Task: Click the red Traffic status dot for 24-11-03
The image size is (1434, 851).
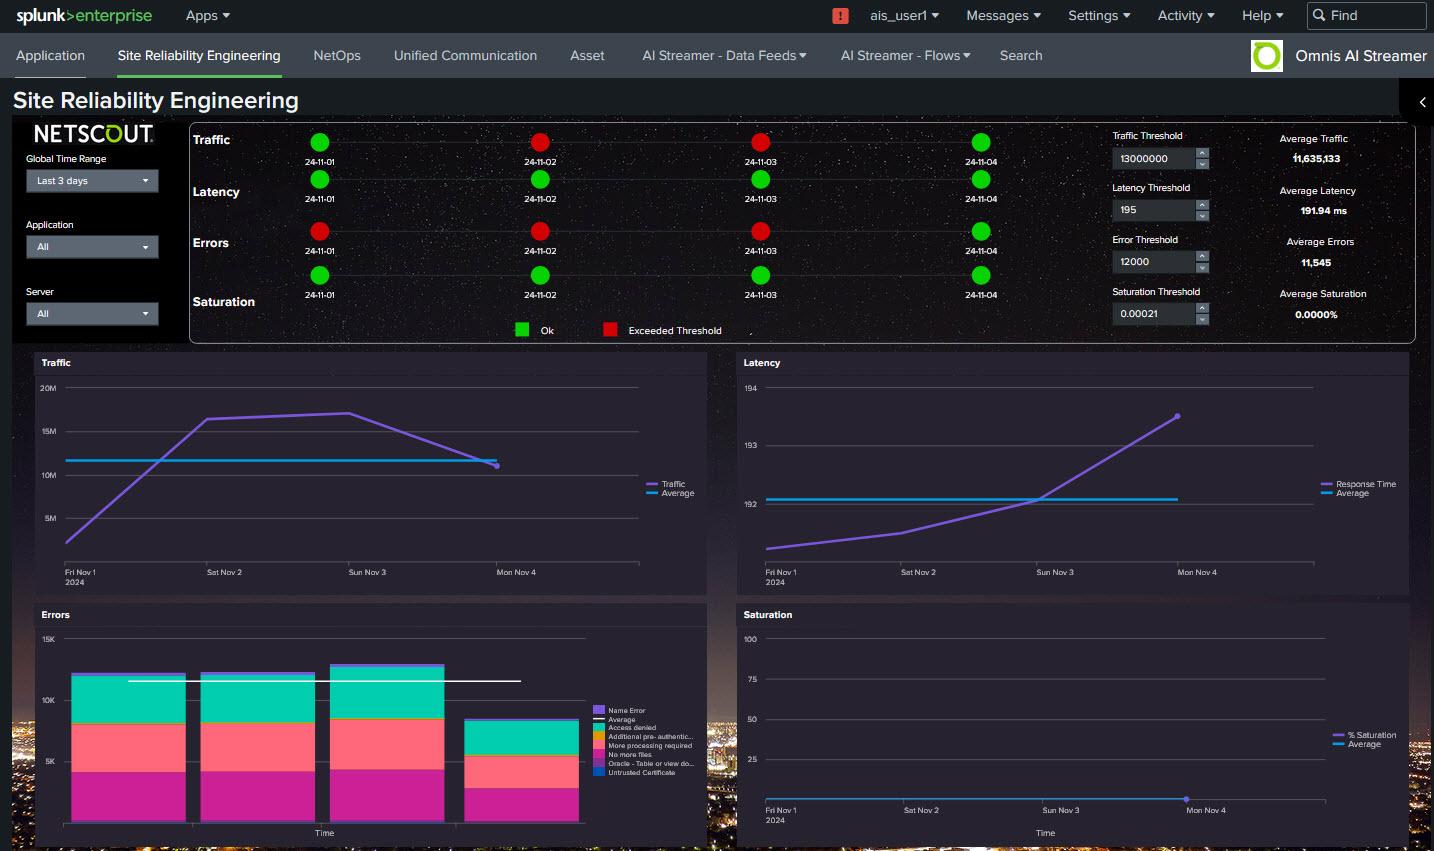Action: pyautogui.click(x=761, y=143)
